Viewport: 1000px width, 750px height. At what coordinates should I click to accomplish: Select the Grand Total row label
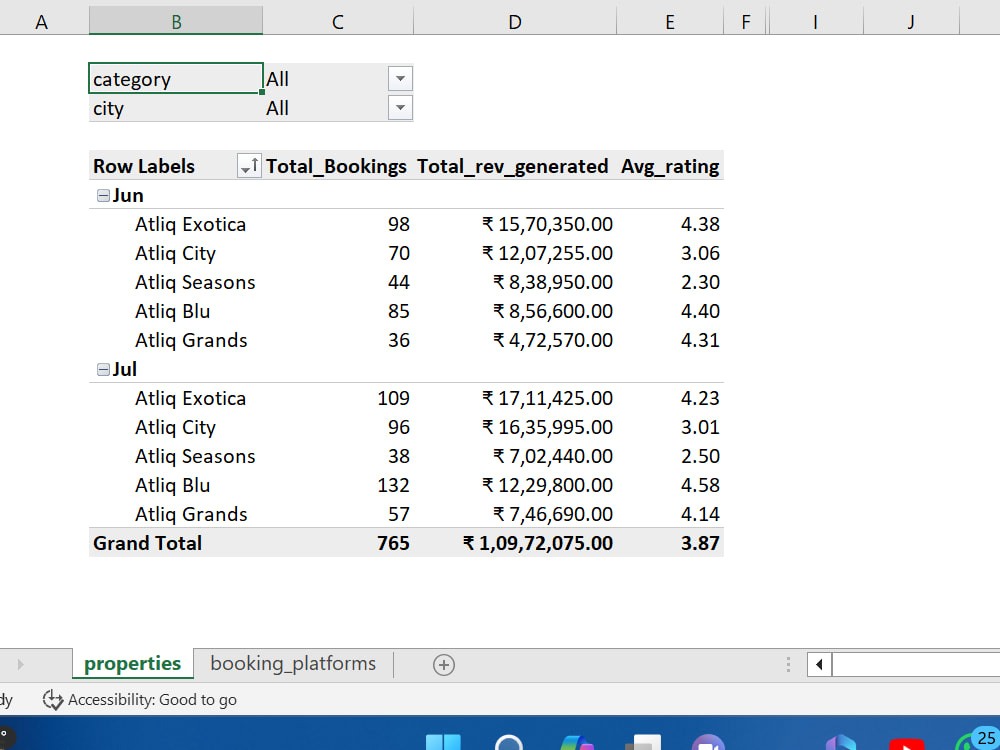click(146, 542)
